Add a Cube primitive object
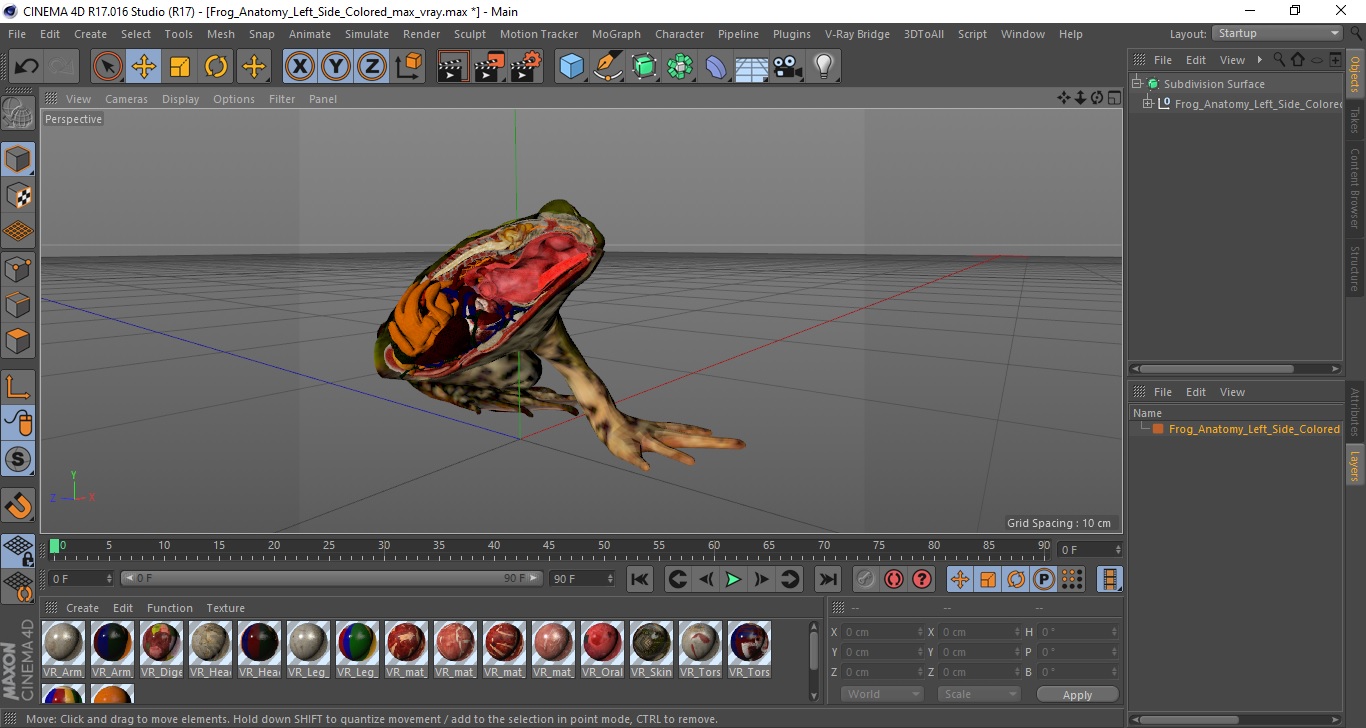 (x=571, y=67)
